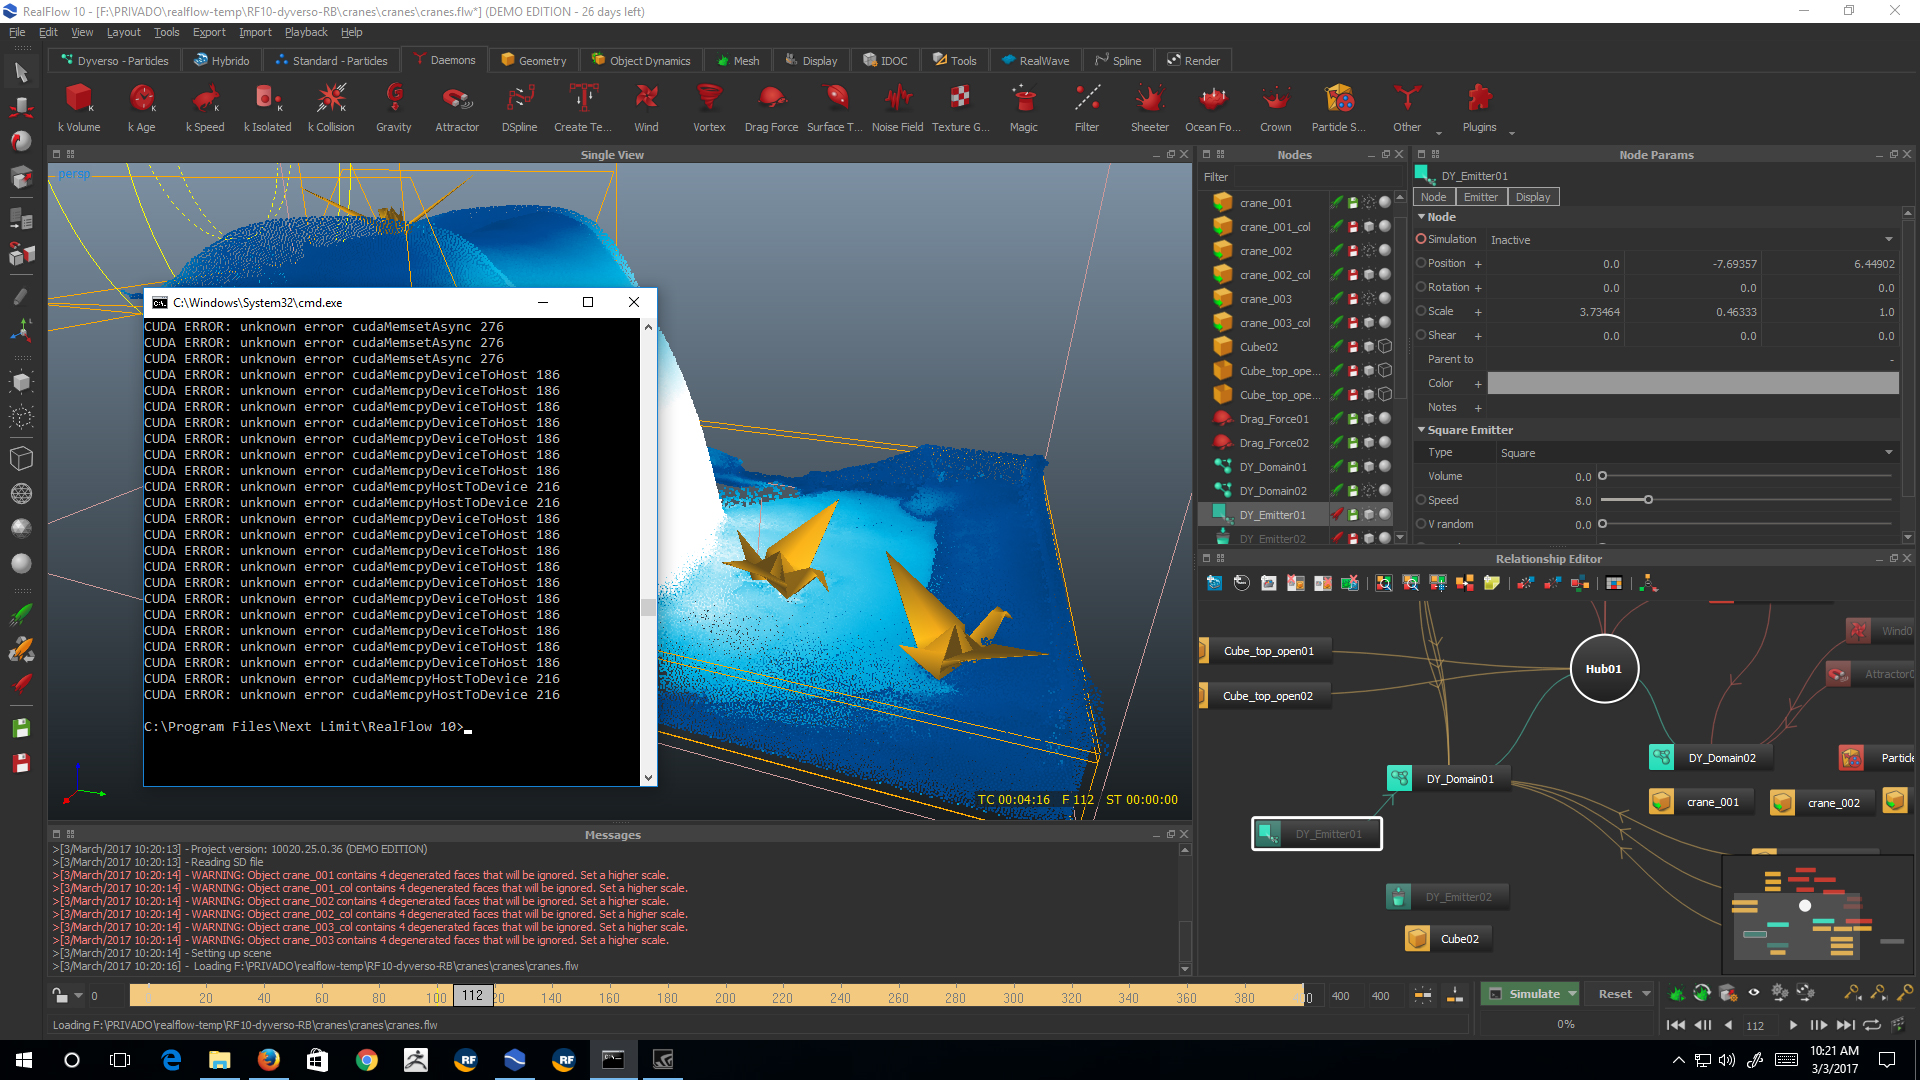Open the Simulation state dropdown

(x=1692, y=240)
